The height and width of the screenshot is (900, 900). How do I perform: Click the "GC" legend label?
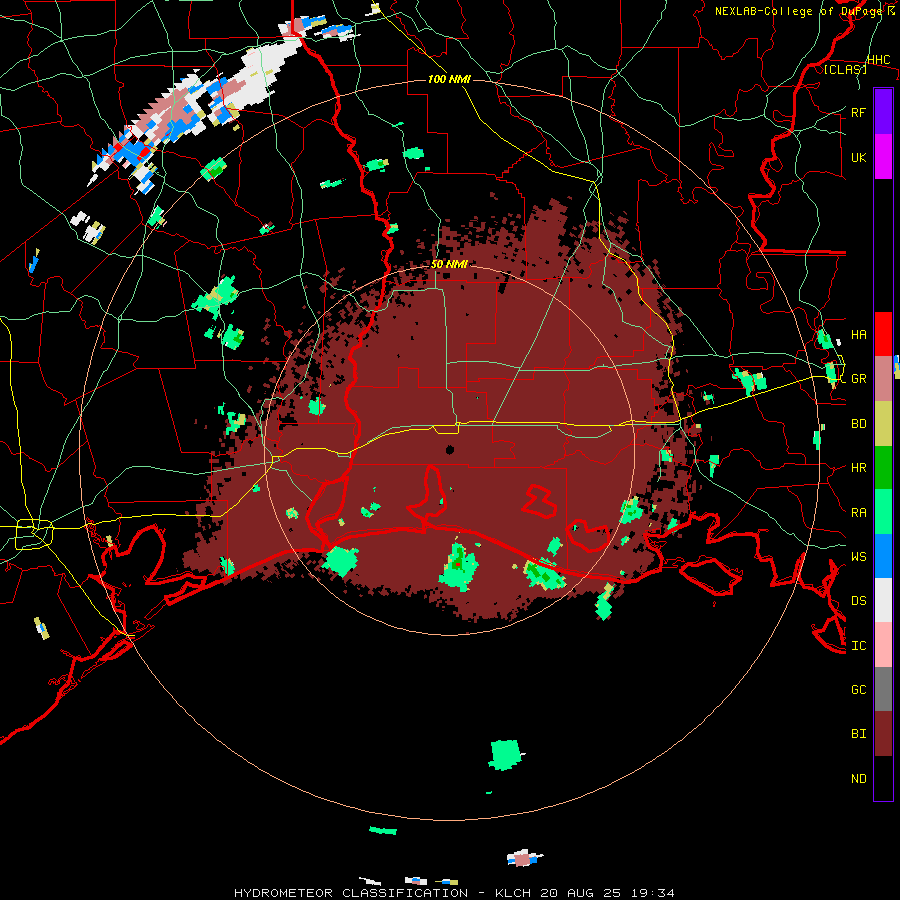click(x=858, y=690)
